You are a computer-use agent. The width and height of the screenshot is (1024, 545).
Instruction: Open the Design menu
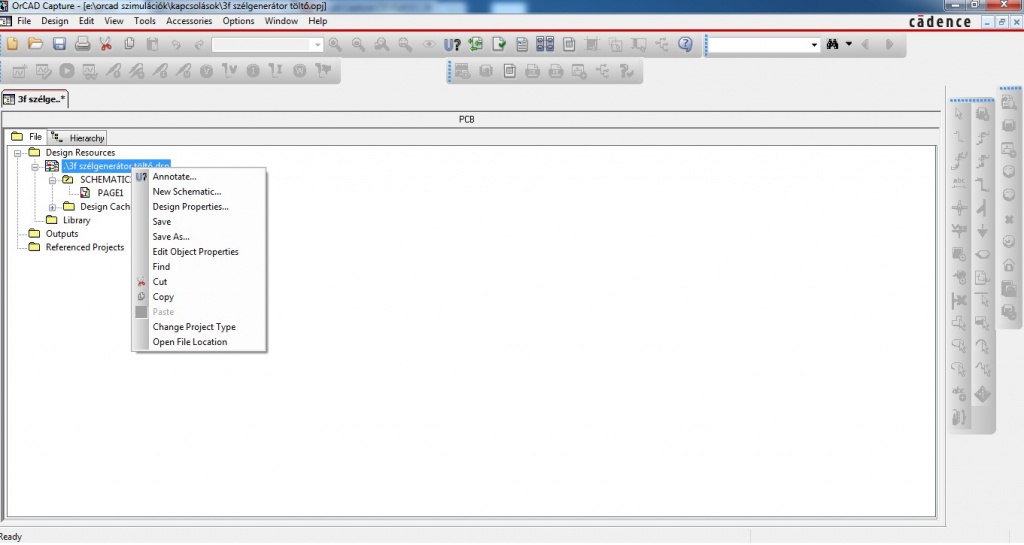55,21
